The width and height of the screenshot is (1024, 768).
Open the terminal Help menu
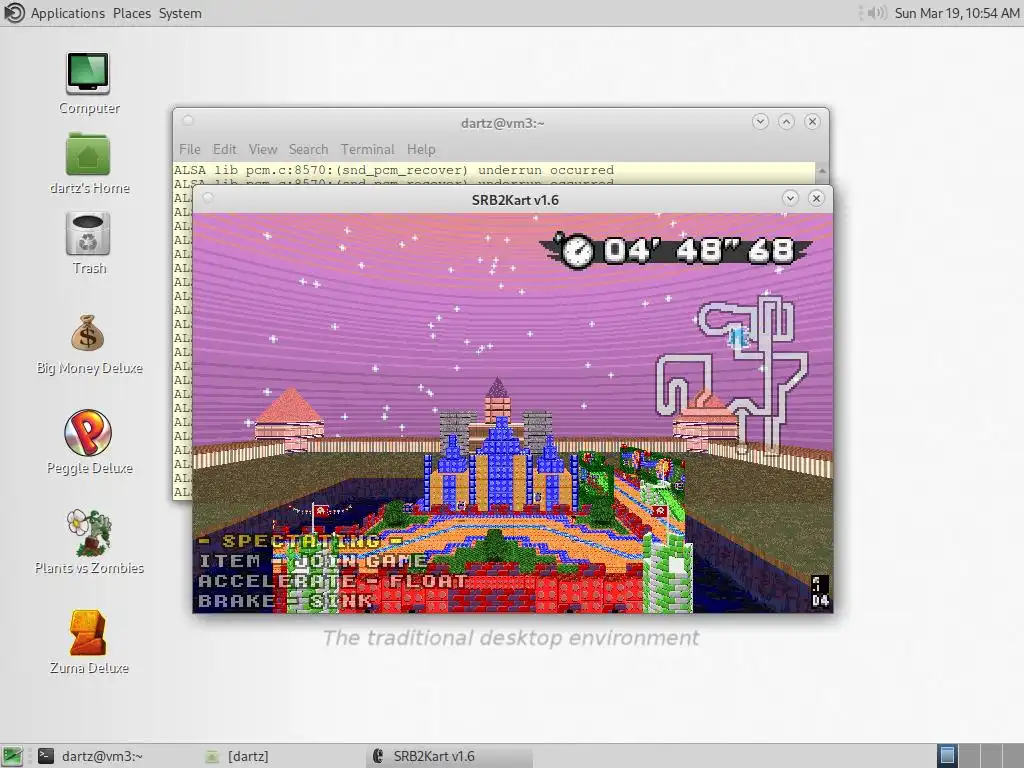421,150
